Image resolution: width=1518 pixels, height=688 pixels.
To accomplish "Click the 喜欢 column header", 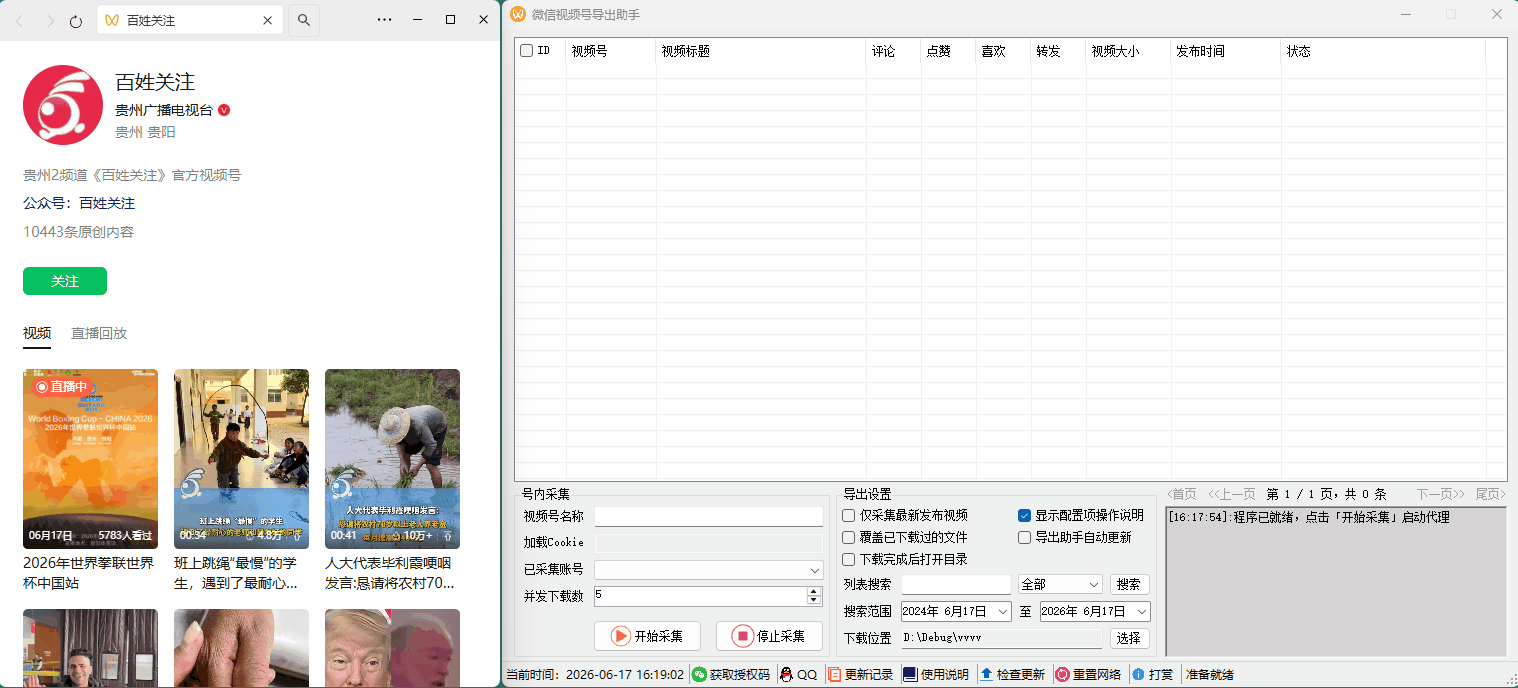I will pos(1003,51).
